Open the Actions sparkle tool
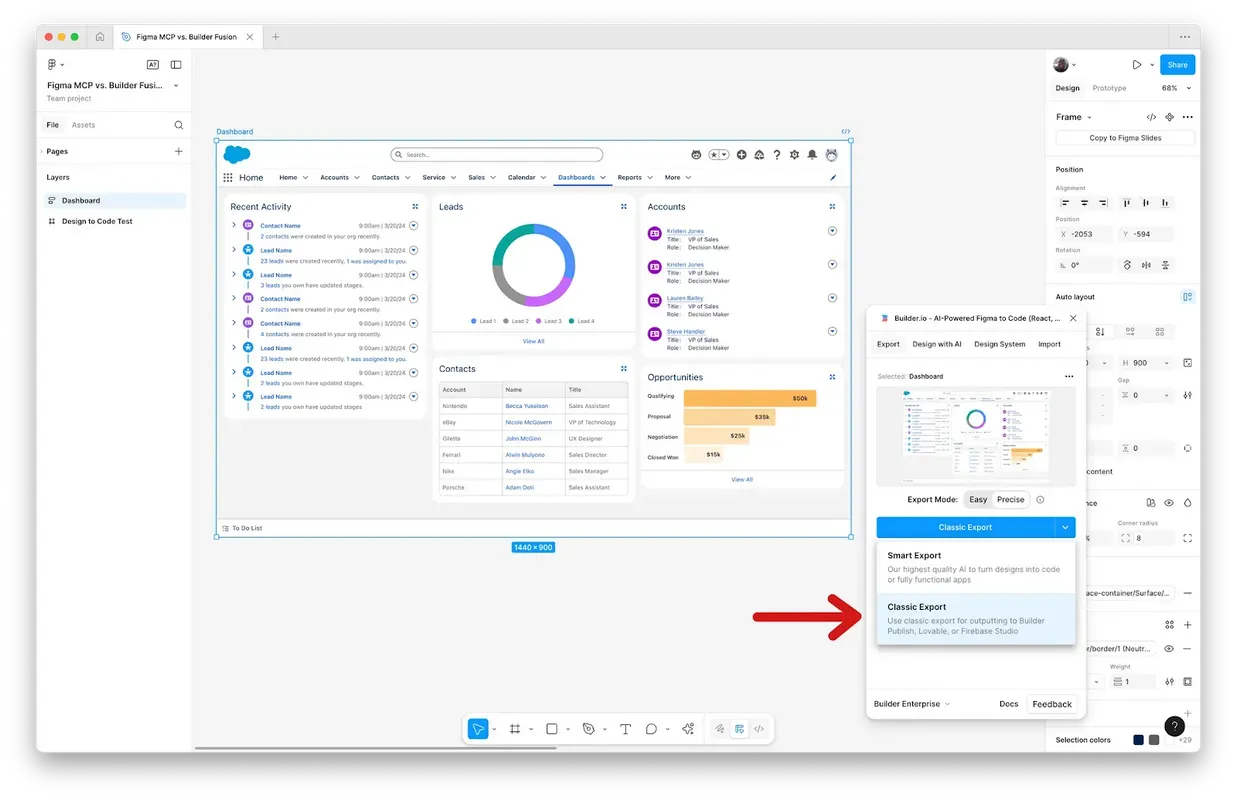 [x=687, y=729]
